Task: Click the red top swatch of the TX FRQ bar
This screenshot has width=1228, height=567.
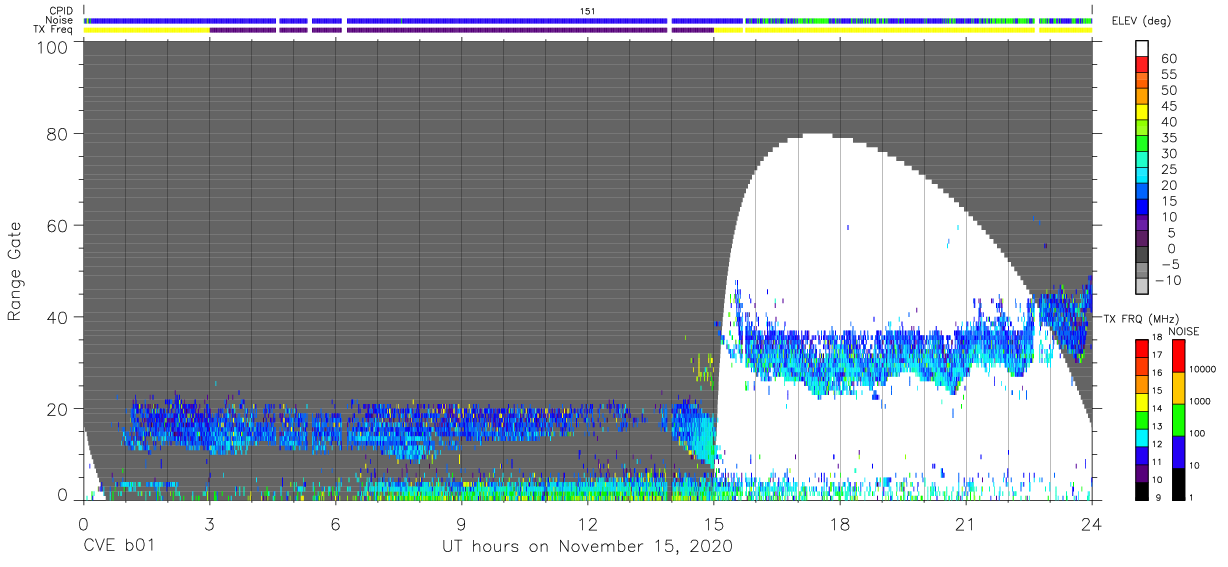Action: [1142, 348]
